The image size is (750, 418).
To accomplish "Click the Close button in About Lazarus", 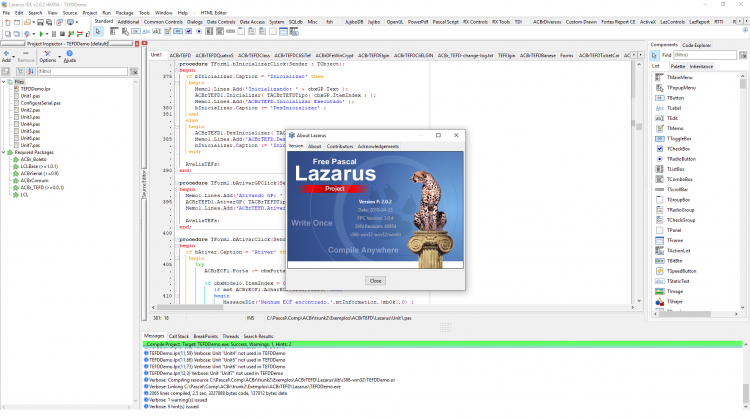I will pos(375,281).
